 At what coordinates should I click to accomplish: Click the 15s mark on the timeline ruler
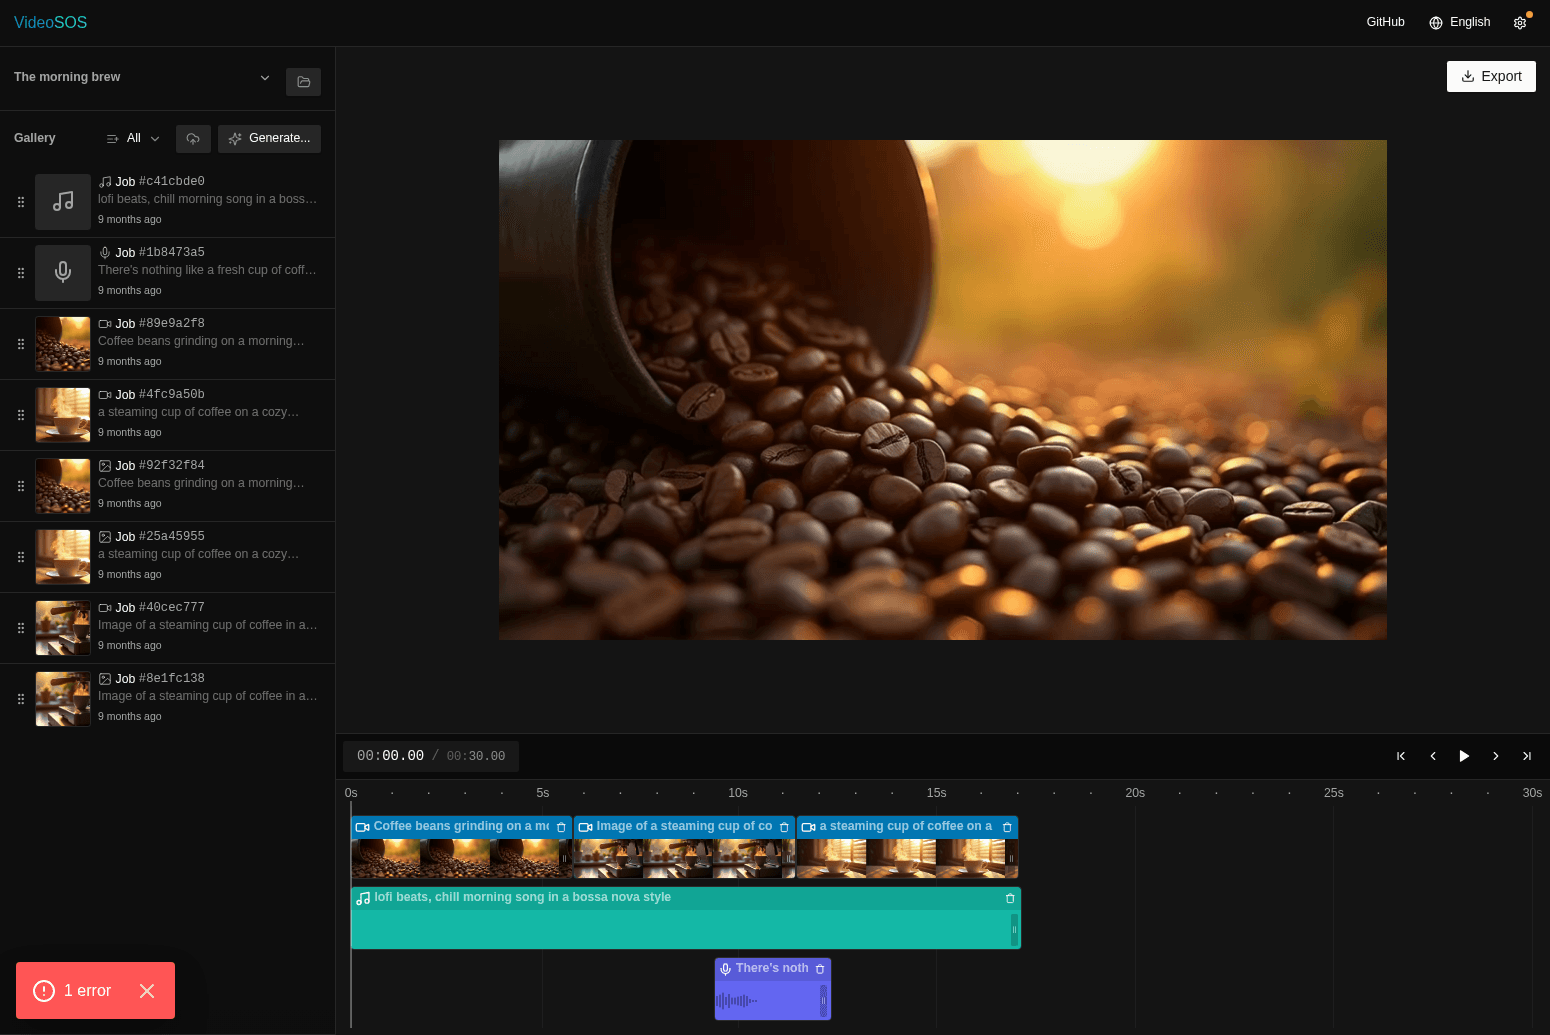point(936,793)
